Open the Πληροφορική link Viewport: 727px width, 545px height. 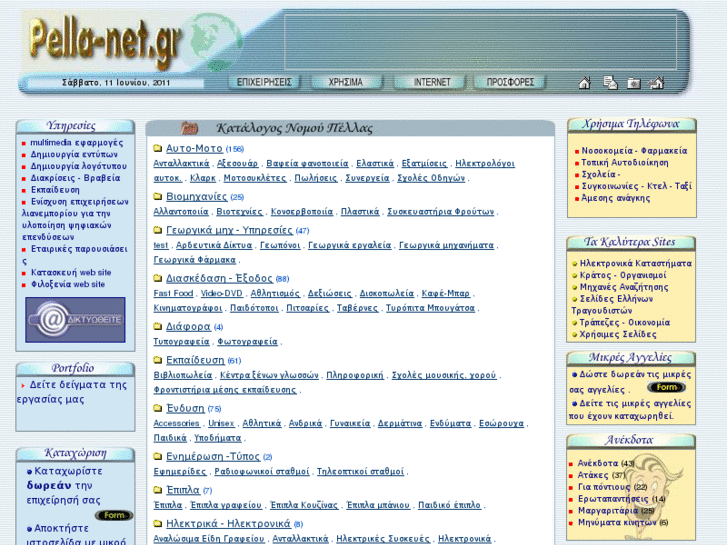355,375
